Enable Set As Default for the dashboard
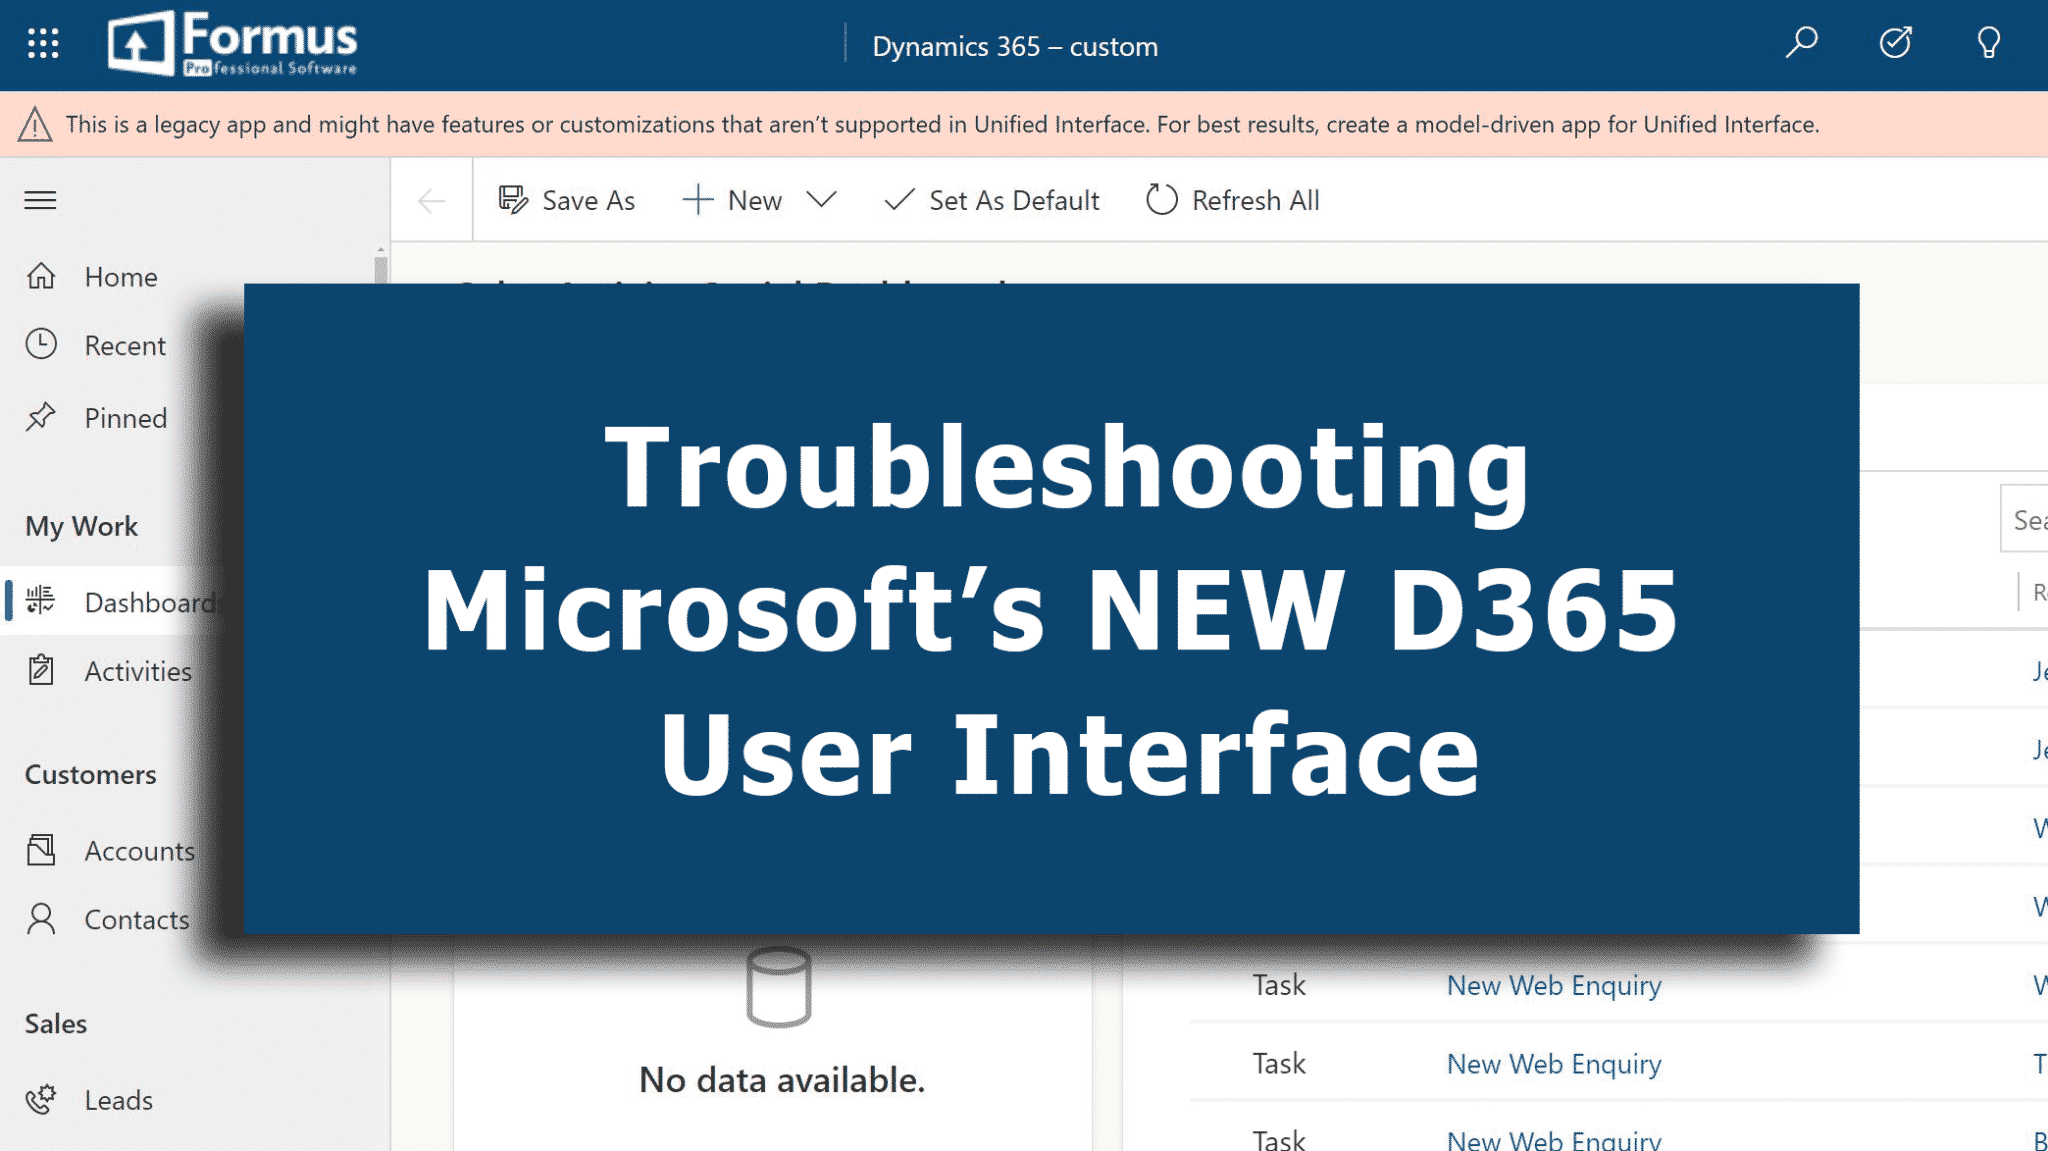This screenshot has height=1151, width=2048. 990,200
